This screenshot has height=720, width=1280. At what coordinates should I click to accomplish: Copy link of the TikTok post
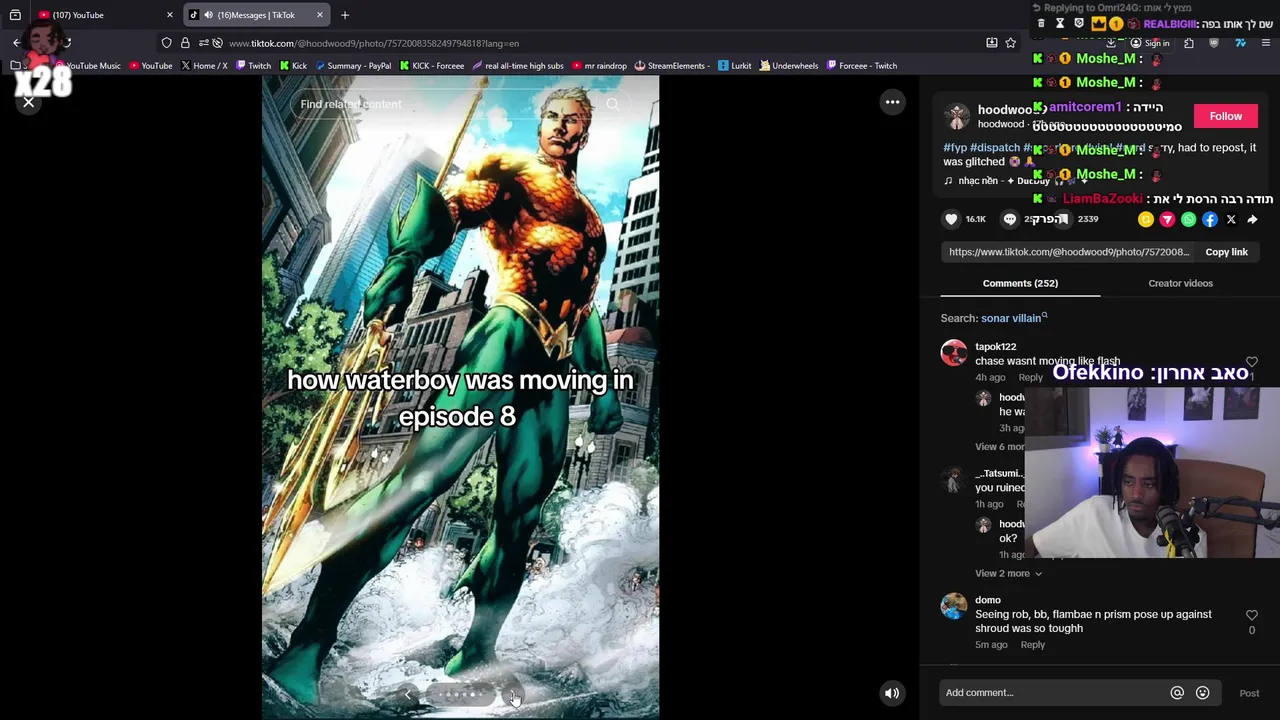[x=1226, y=252]
